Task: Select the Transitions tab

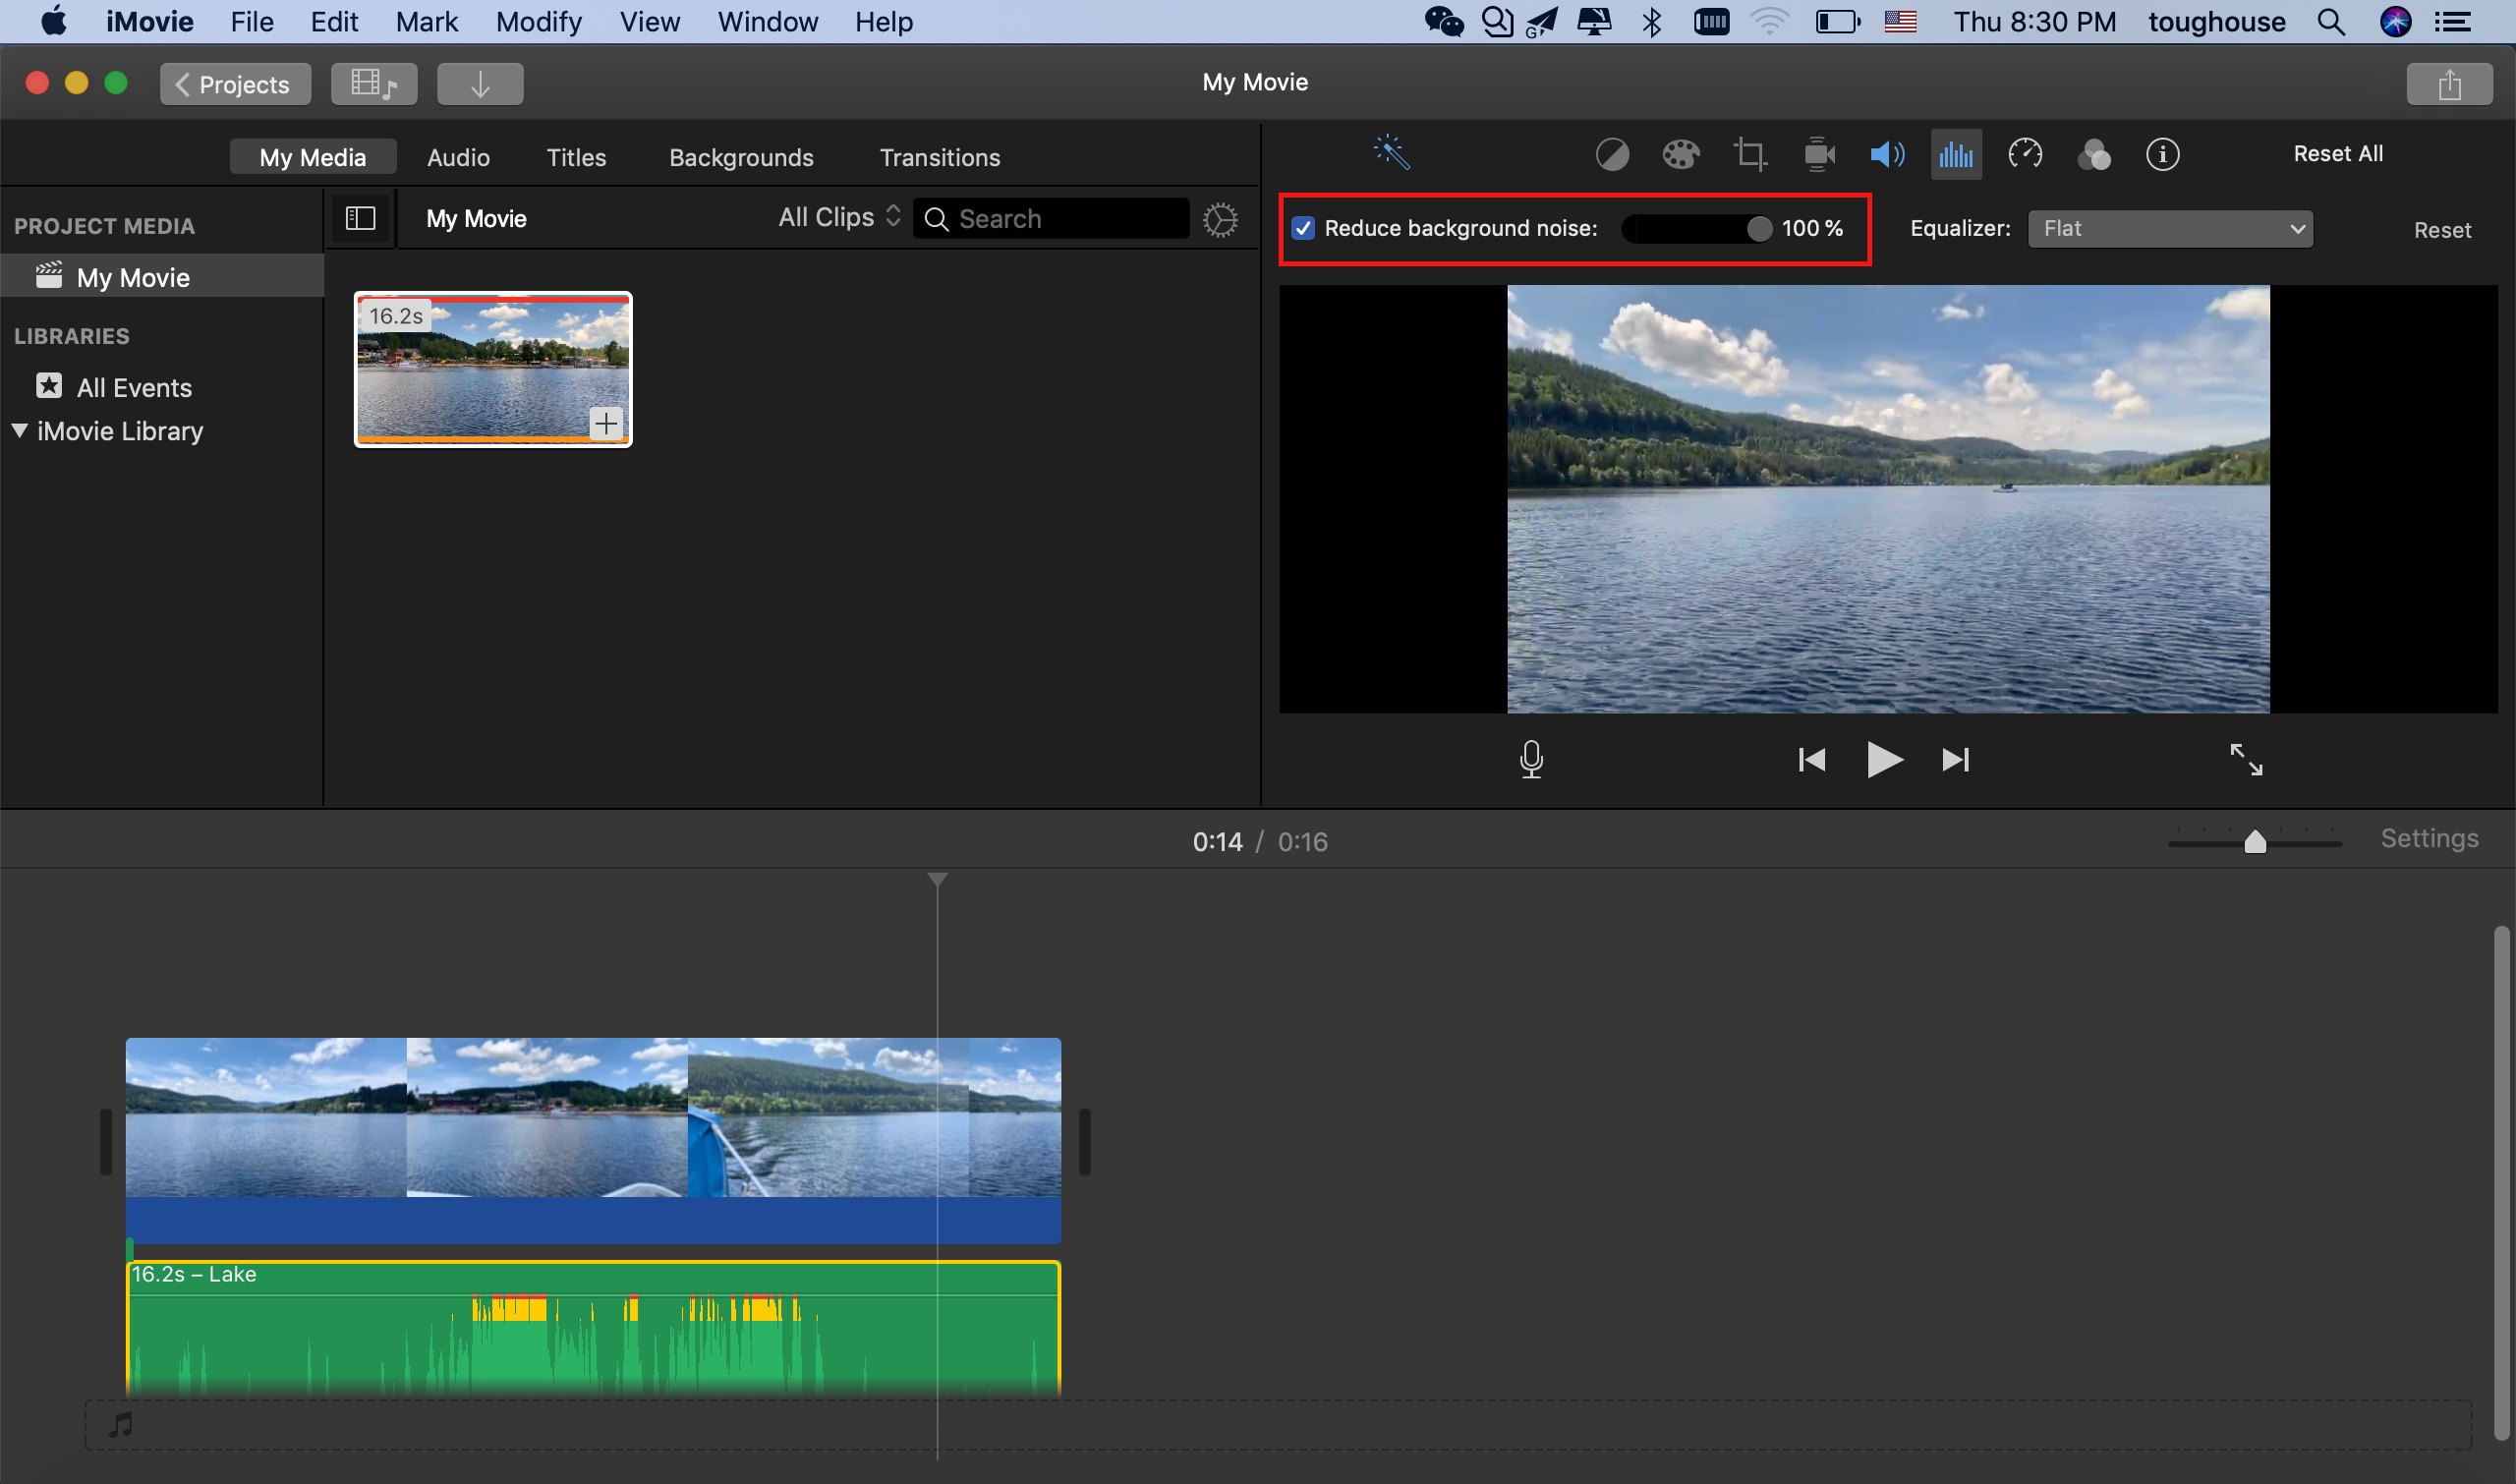Action: click(940, 157)
